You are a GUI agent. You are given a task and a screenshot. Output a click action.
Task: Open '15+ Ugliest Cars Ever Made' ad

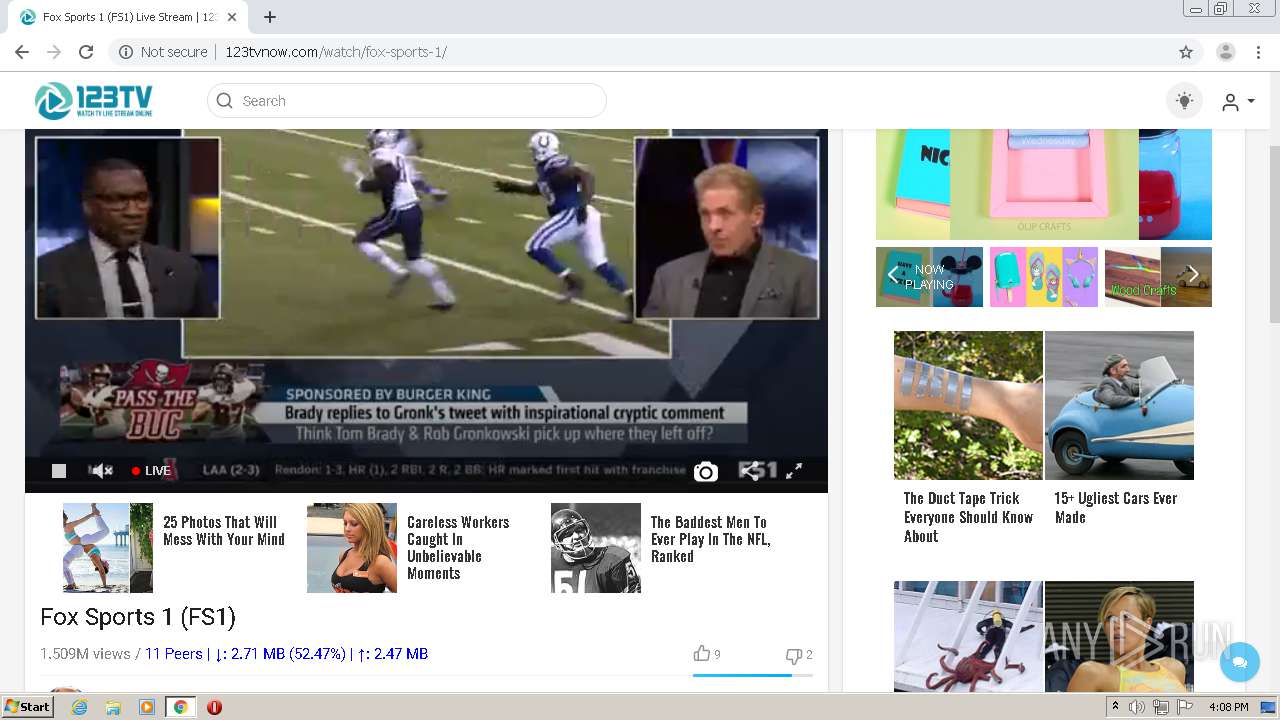(1115, 508)
